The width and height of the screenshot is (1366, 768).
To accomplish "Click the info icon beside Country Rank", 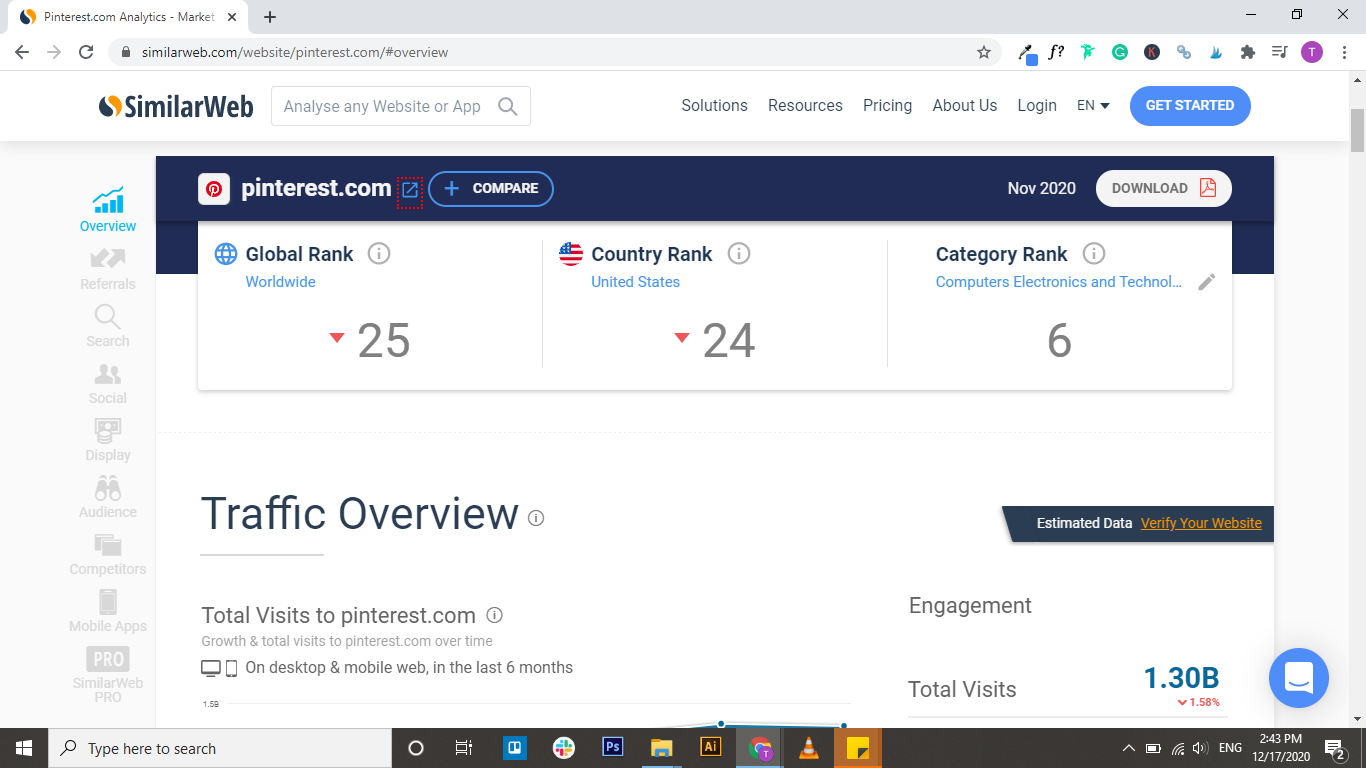I will click(739, 254).
